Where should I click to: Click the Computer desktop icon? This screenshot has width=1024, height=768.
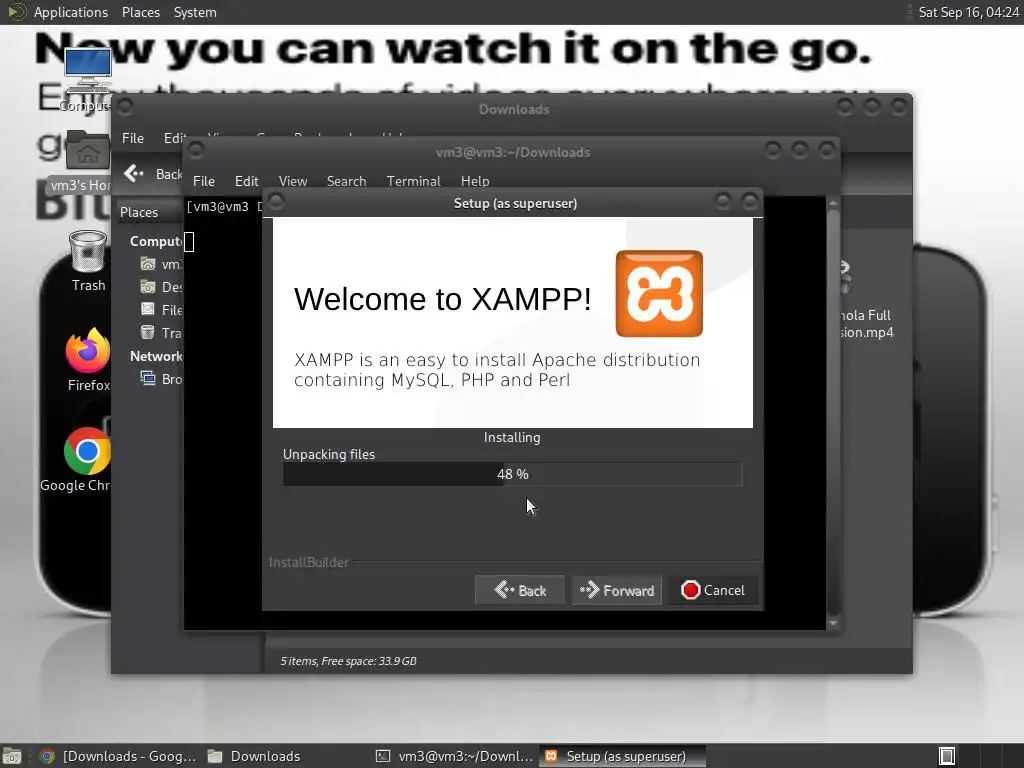coord(88,73)
